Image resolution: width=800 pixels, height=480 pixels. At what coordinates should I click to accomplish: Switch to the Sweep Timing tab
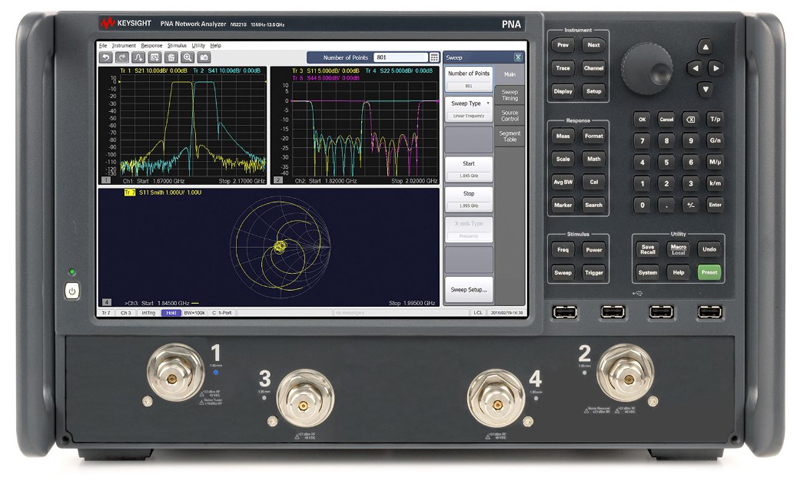click(510, 95)
